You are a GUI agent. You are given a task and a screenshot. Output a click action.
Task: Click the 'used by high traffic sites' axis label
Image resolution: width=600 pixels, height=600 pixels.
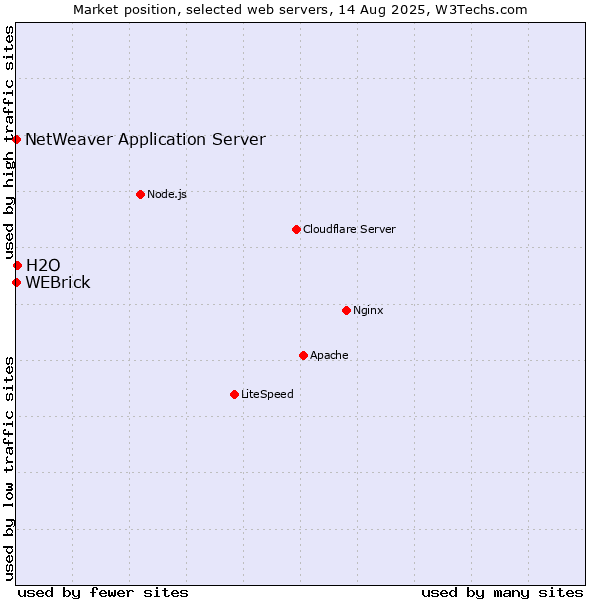coord(8,143)
